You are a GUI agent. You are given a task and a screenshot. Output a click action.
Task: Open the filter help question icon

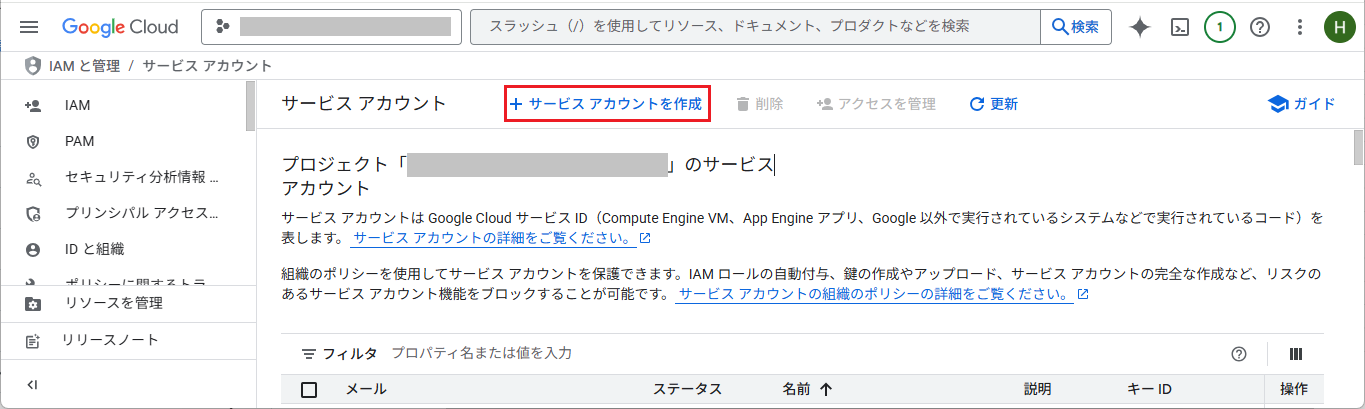(x=1239, y=354)
